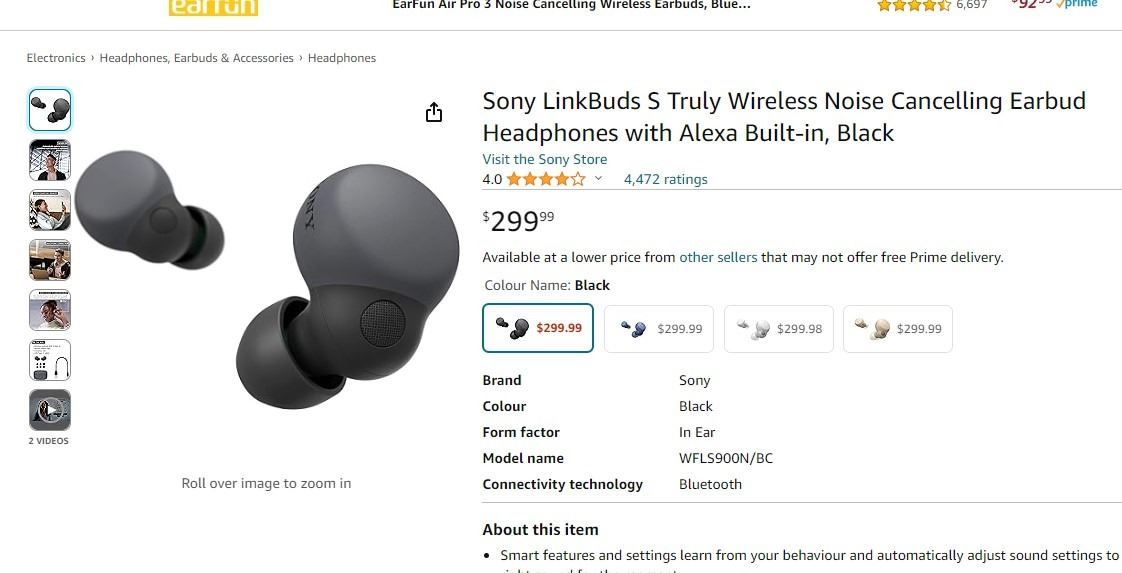Go to Electronics breadcrumb category
Image resolution: width=1122 pixels, height=573 pixels.
point(56,58)
